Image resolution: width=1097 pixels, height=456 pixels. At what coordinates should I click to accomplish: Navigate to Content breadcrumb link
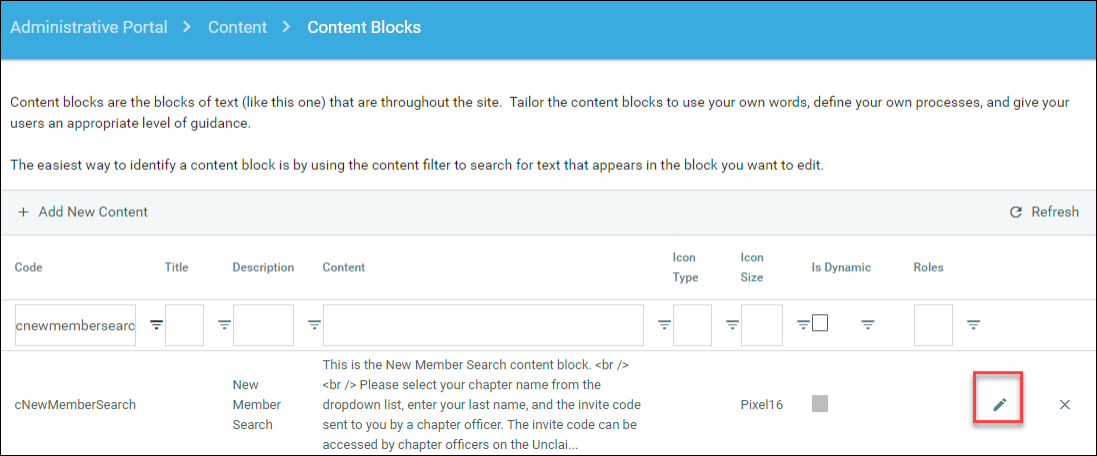(x=237, y=27)
